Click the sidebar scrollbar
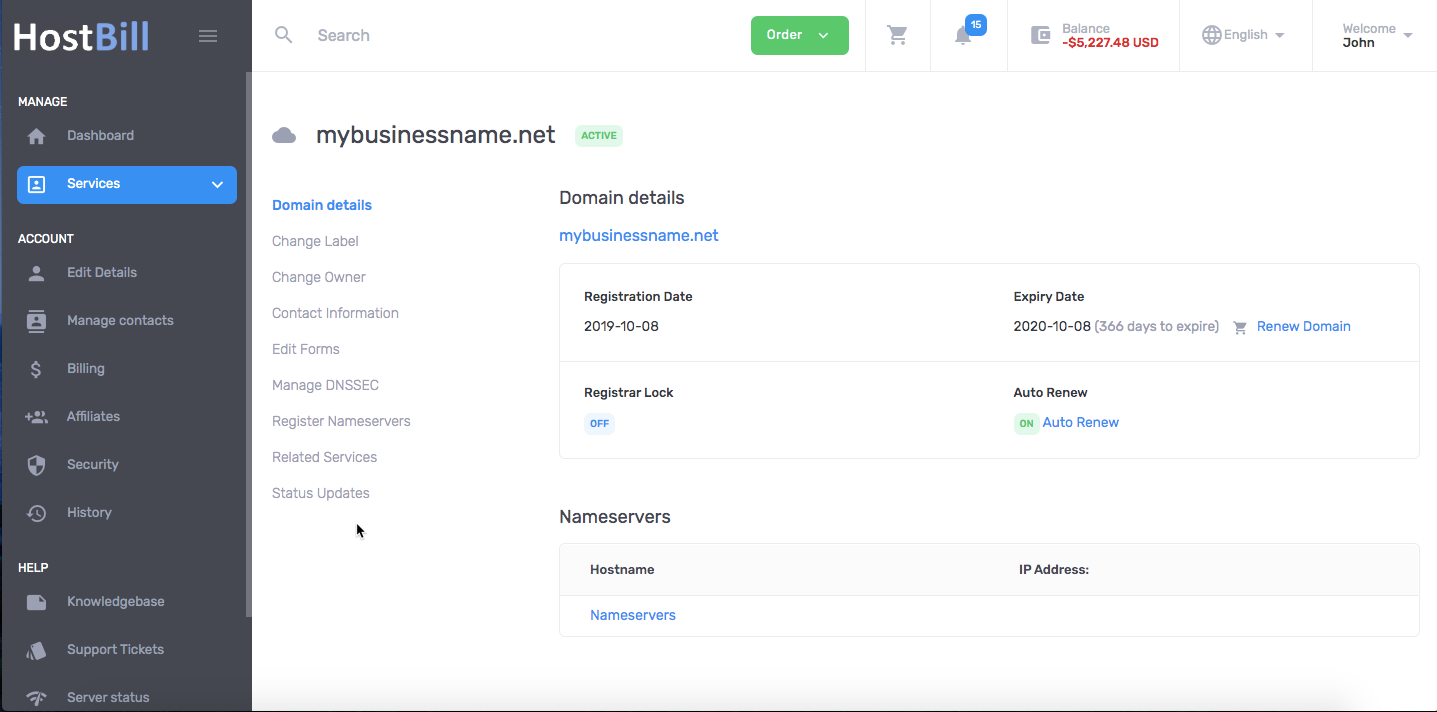Screen dimensions: 1437x712 248,345
